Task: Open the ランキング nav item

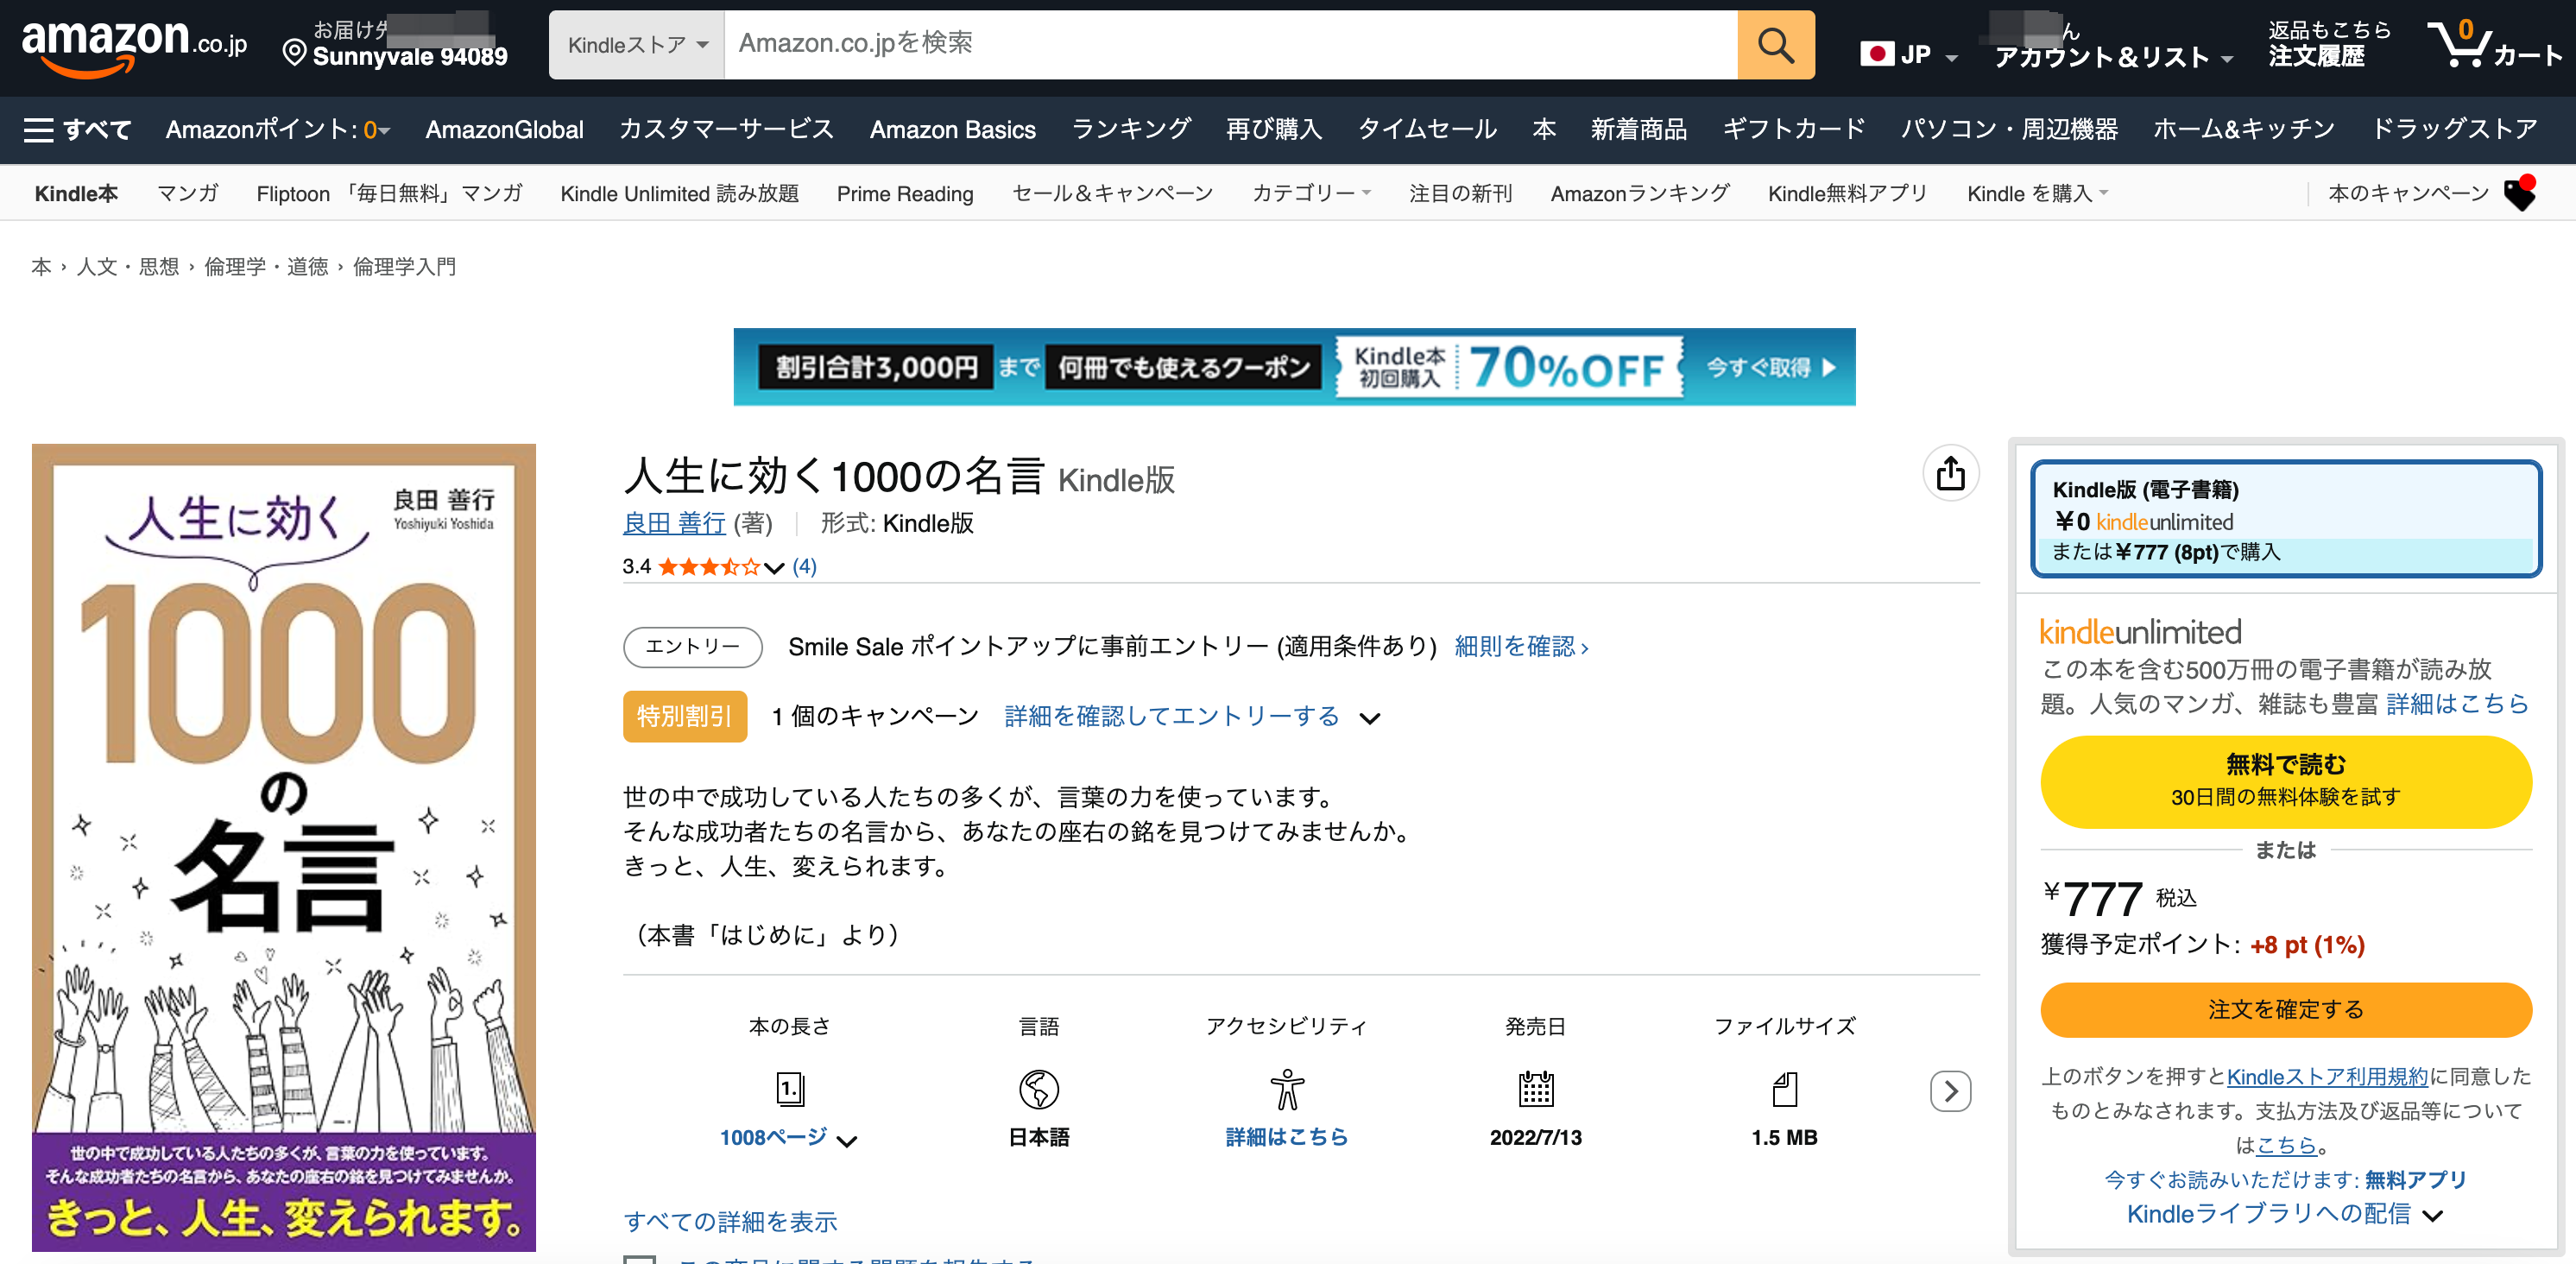Action: point(1131,130)
